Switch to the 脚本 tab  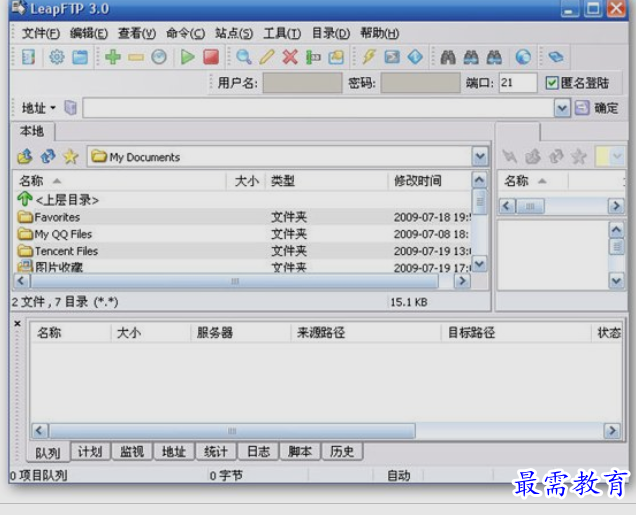300,451
